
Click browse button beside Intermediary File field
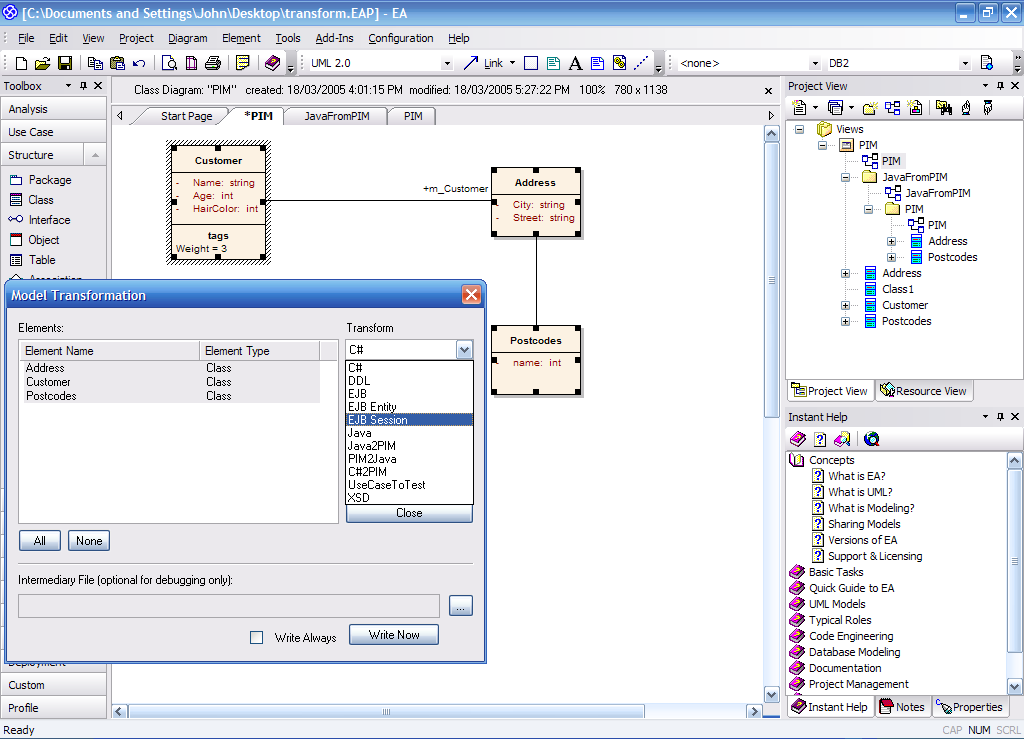[x=460, y=606]
